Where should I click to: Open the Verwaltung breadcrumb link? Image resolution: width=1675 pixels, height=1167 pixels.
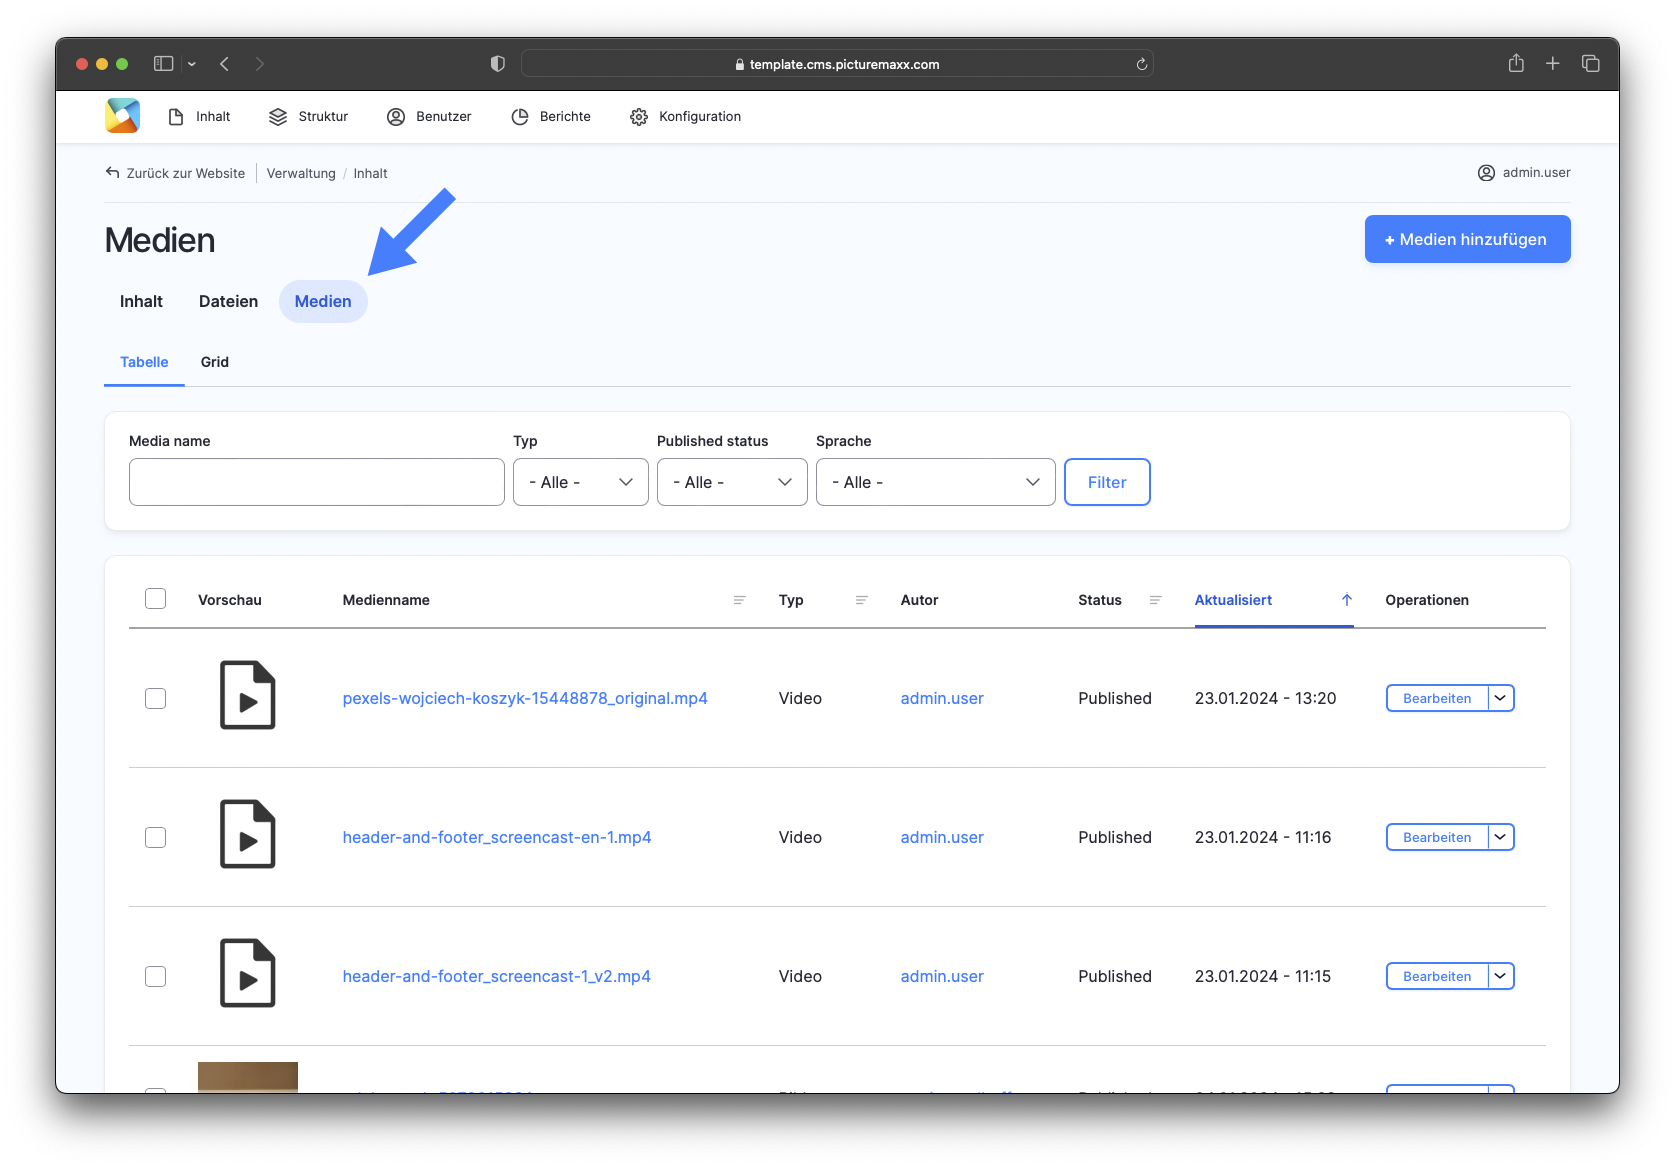click(301, 173)
